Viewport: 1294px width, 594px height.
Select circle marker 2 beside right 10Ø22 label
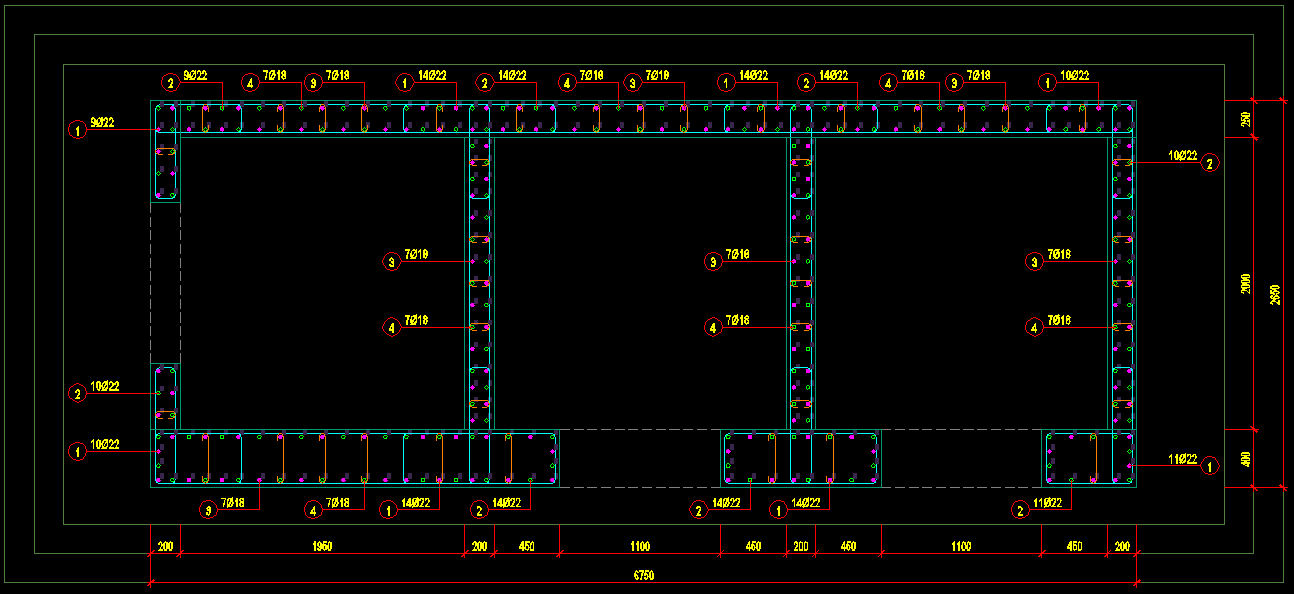1210,163
